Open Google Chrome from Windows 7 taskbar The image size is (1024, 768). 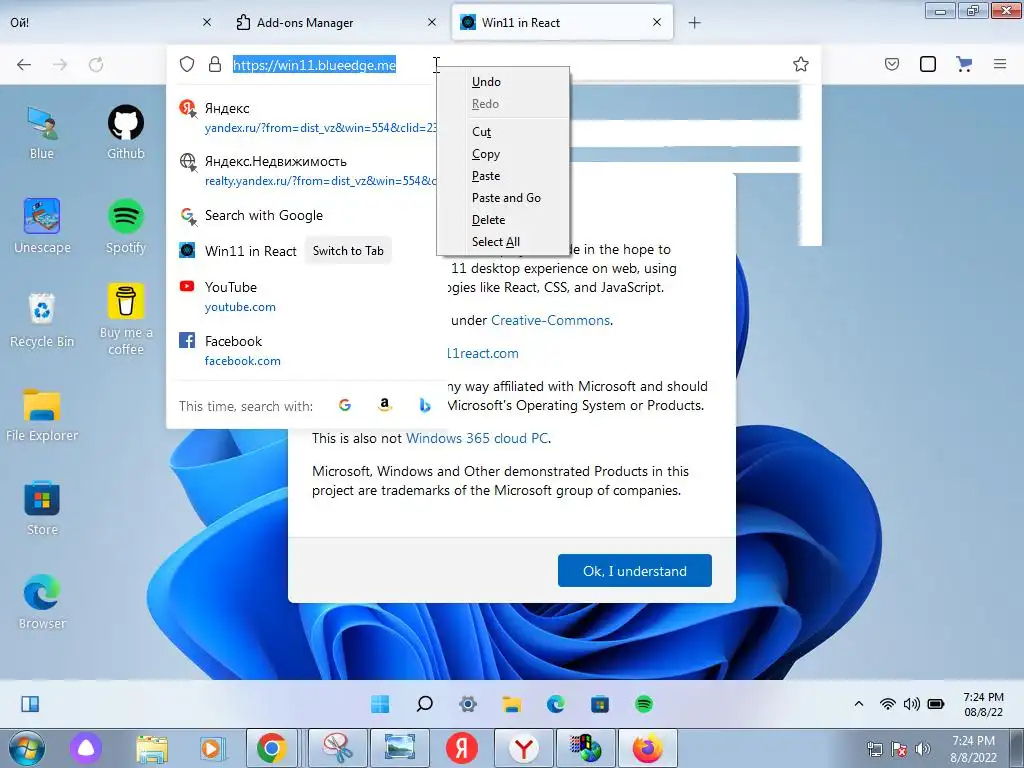[x=272, y=748]
